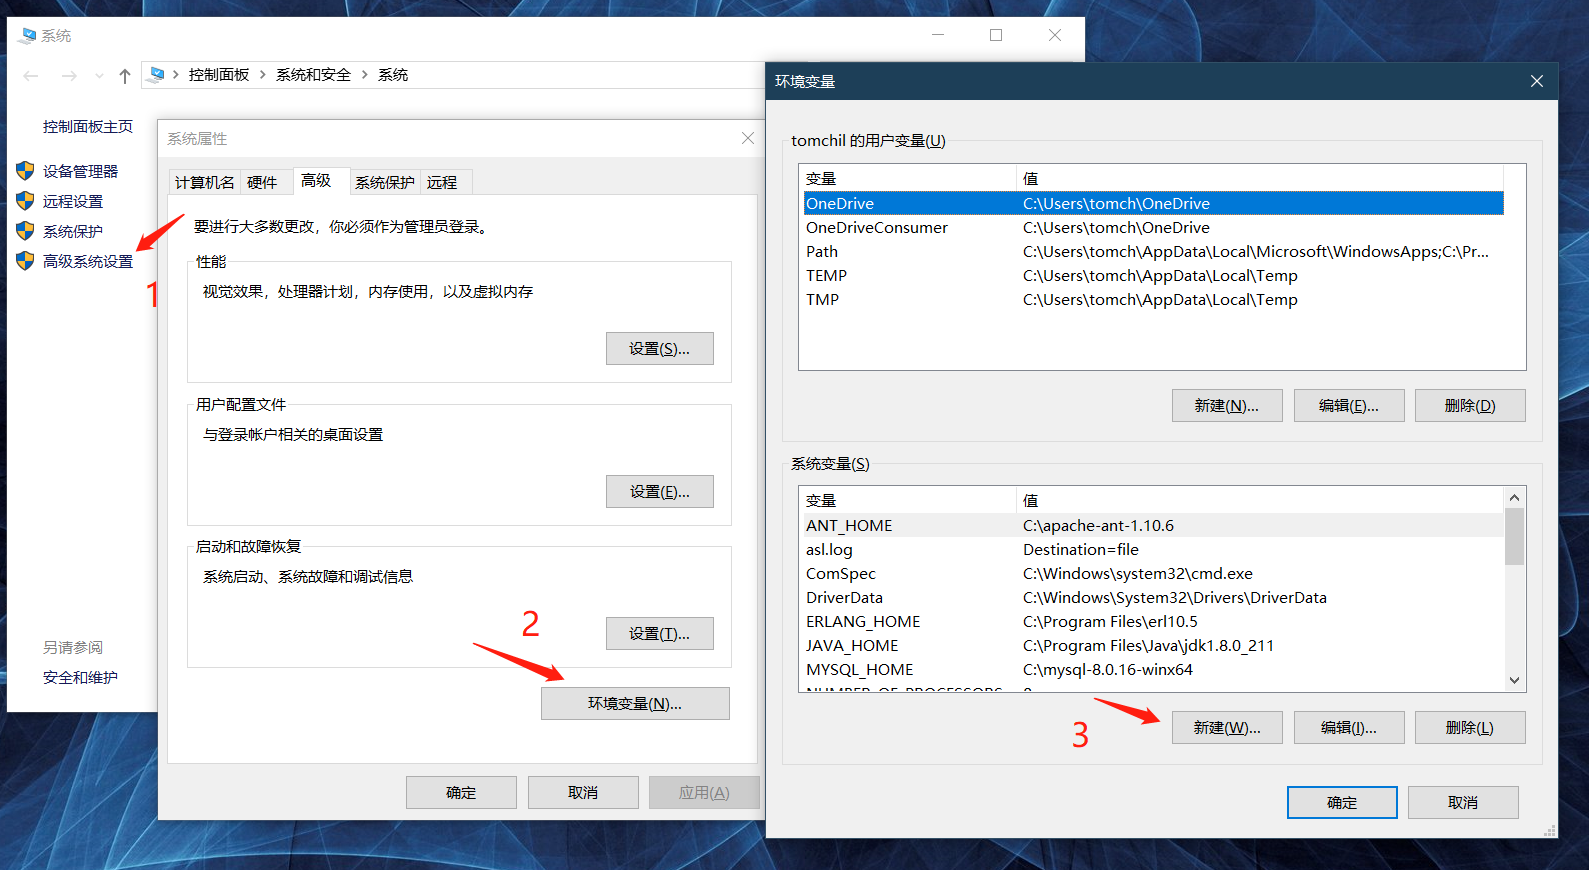Screen dimensions: 1589x870
Task: Switch to 硬件 tab
Action: [262, 182]
